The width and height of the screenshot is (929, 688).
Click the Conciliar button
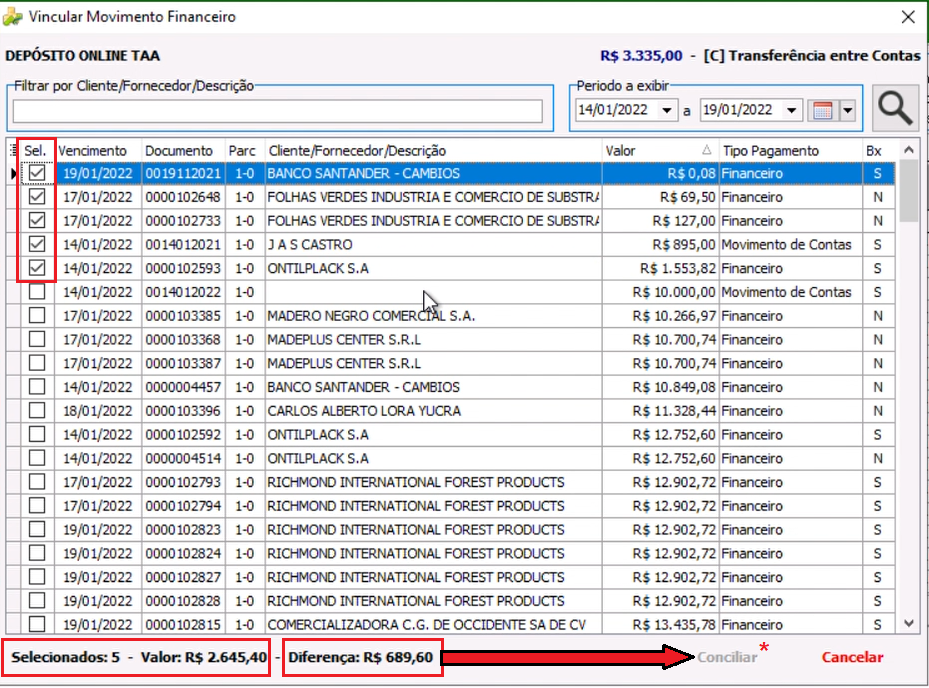click(x=727, y=657)
